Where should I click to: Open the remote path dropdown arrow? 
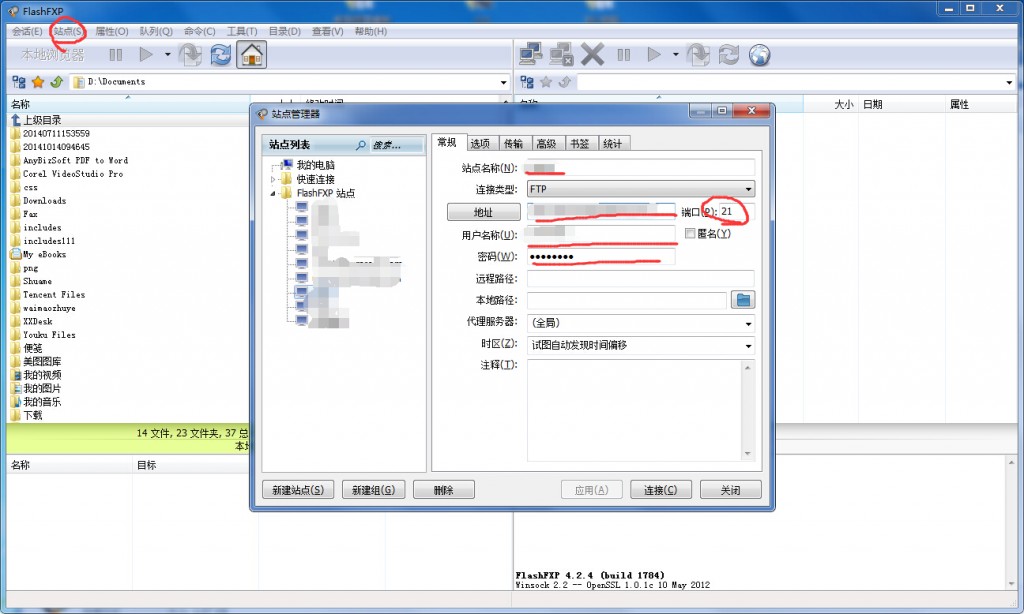pos(1009,82)
